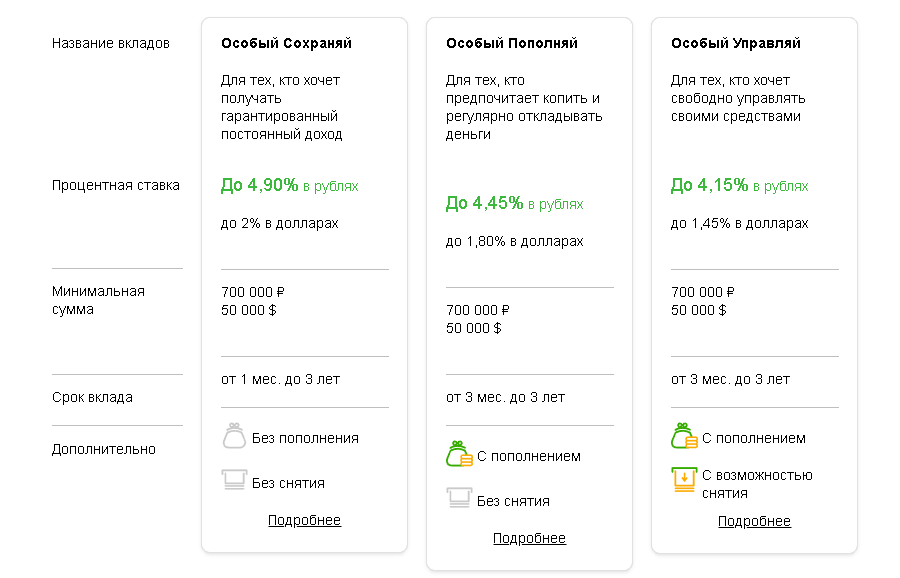Select the Особый Управляй deposit title
The image size is (900, 578).
click(736, 43)
